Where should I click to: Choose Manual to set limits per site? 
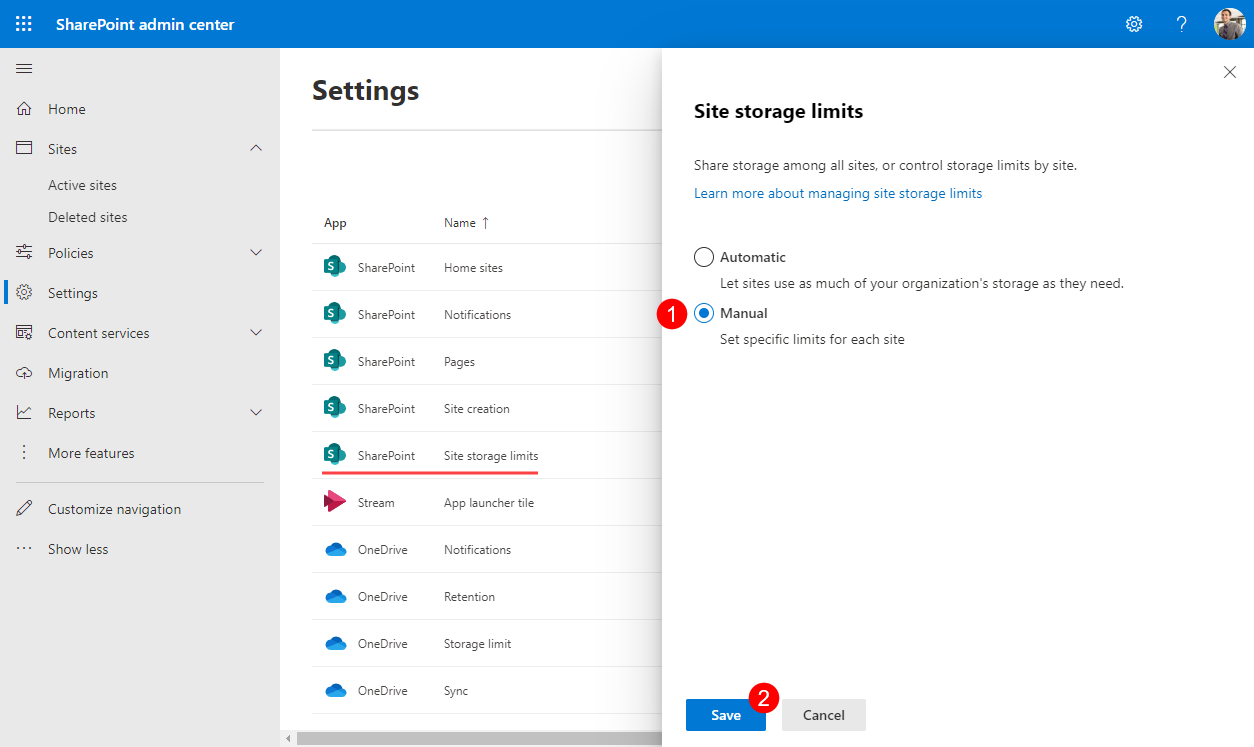pos(704,312)
